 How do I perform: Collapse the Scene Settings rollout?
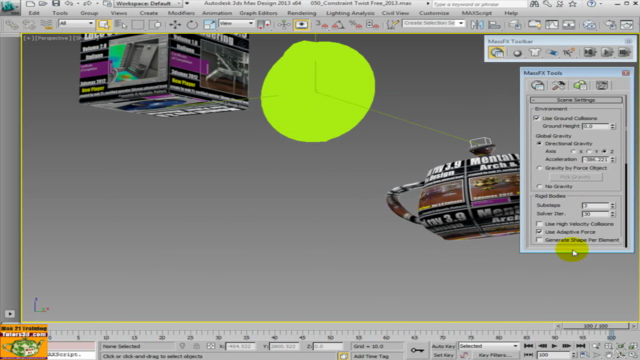click(576, 100)
